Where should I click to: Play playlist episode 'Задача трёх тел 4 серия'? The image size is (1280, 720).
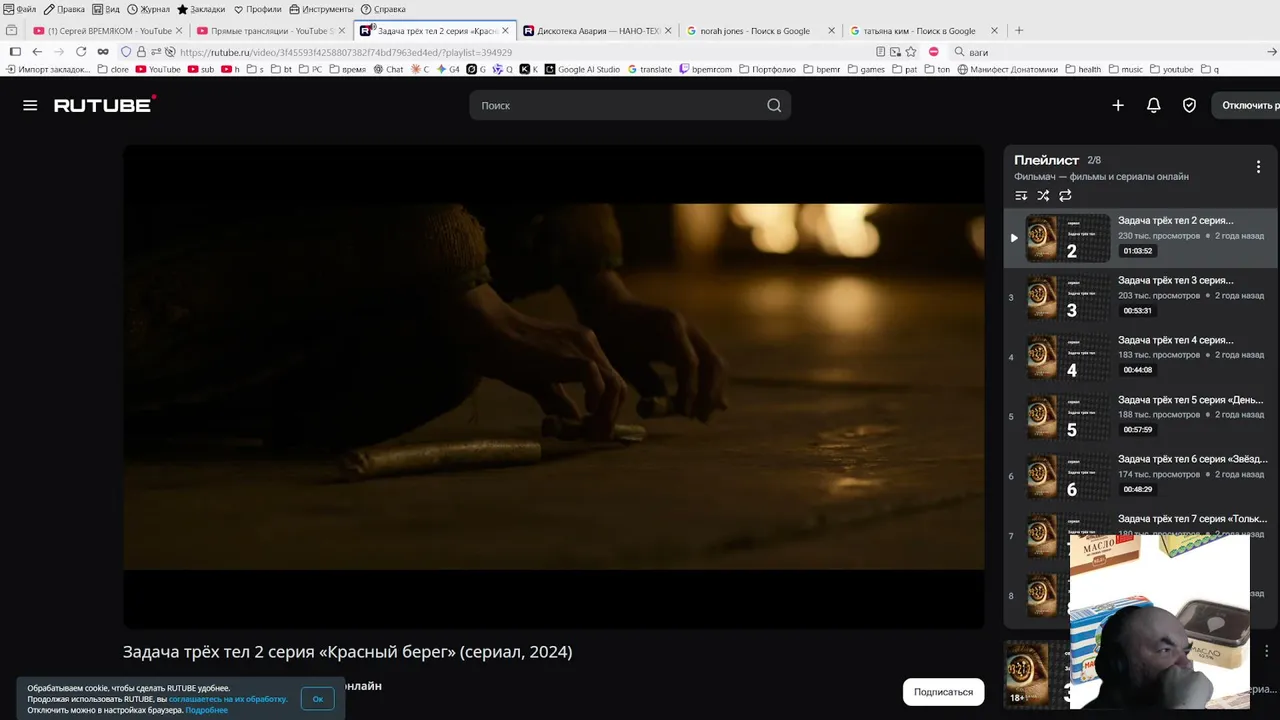point(1140,357)
